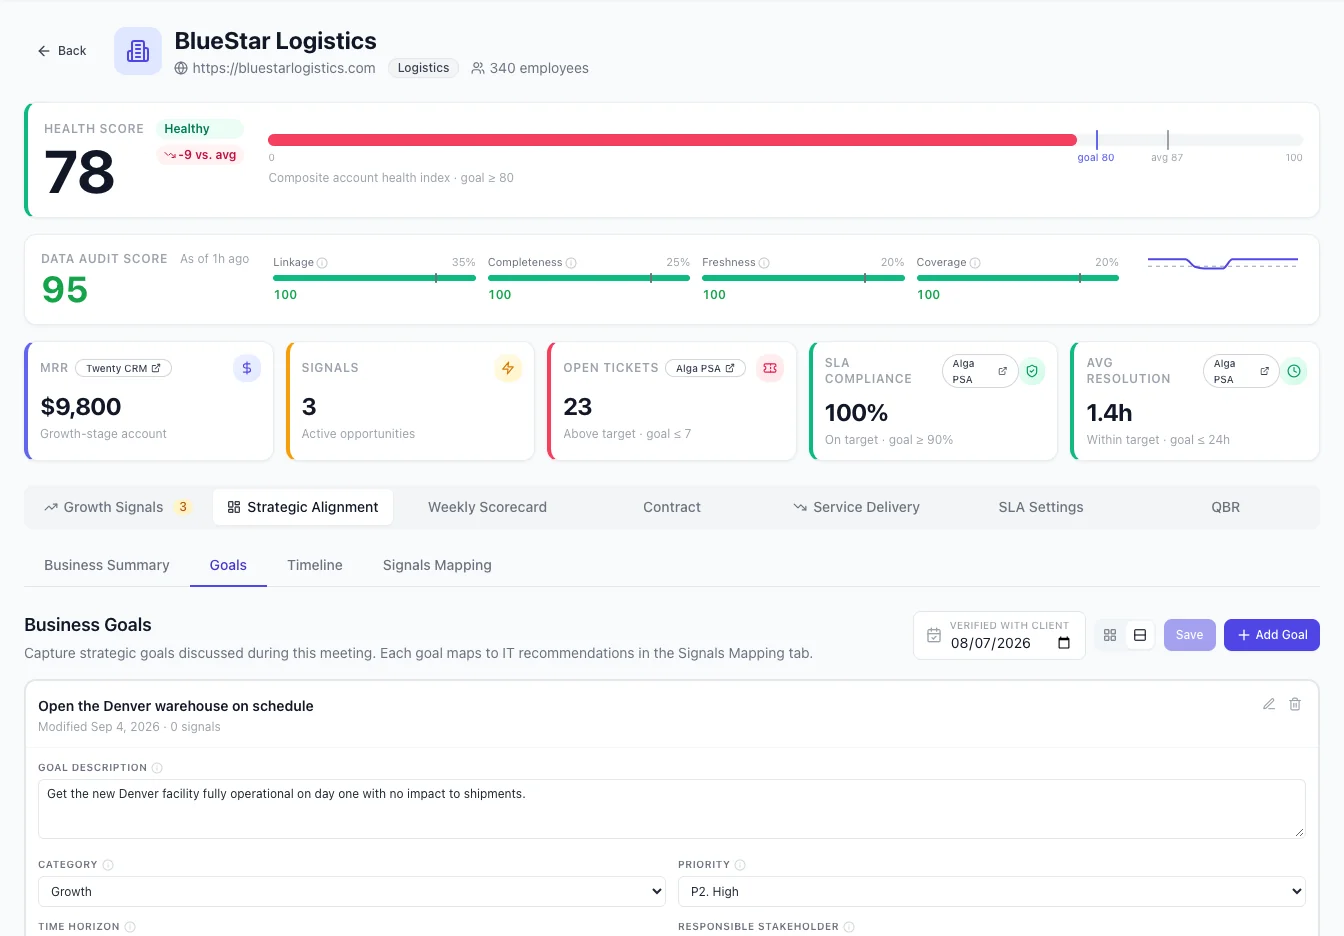Open the Category dropdown showing Growth

point(352,891)
